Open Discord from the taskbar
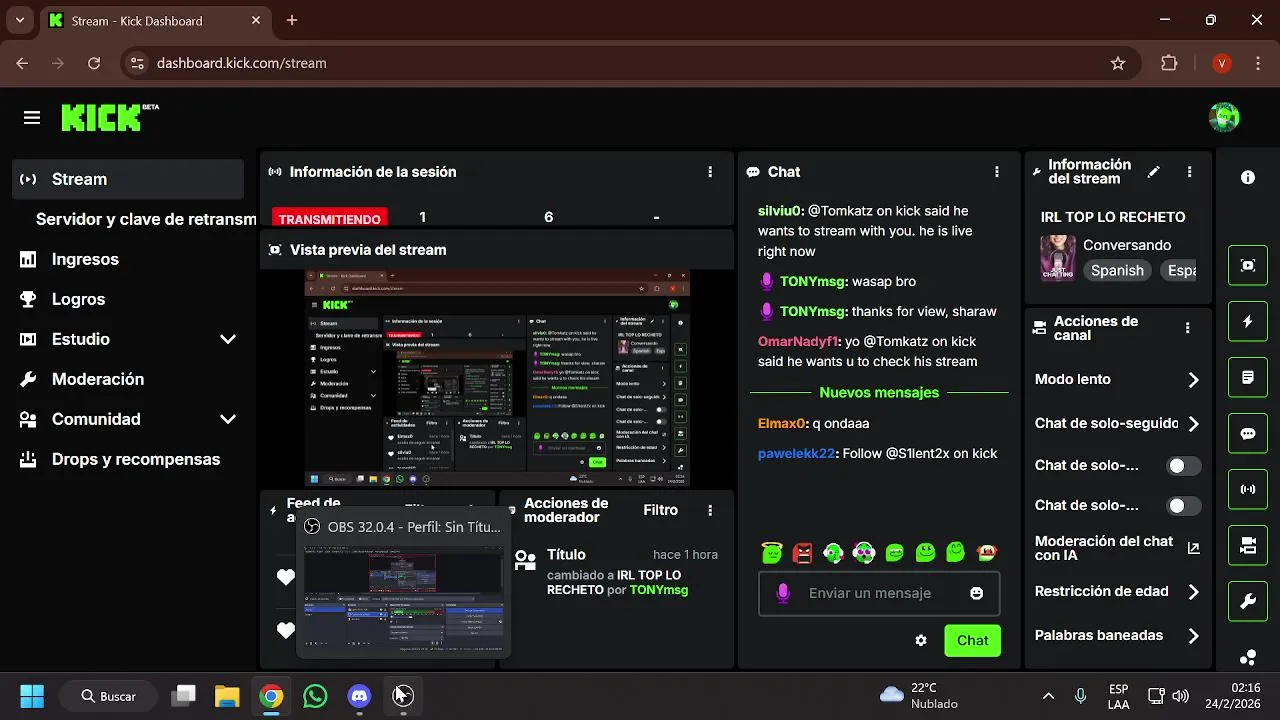 point(359,696)
